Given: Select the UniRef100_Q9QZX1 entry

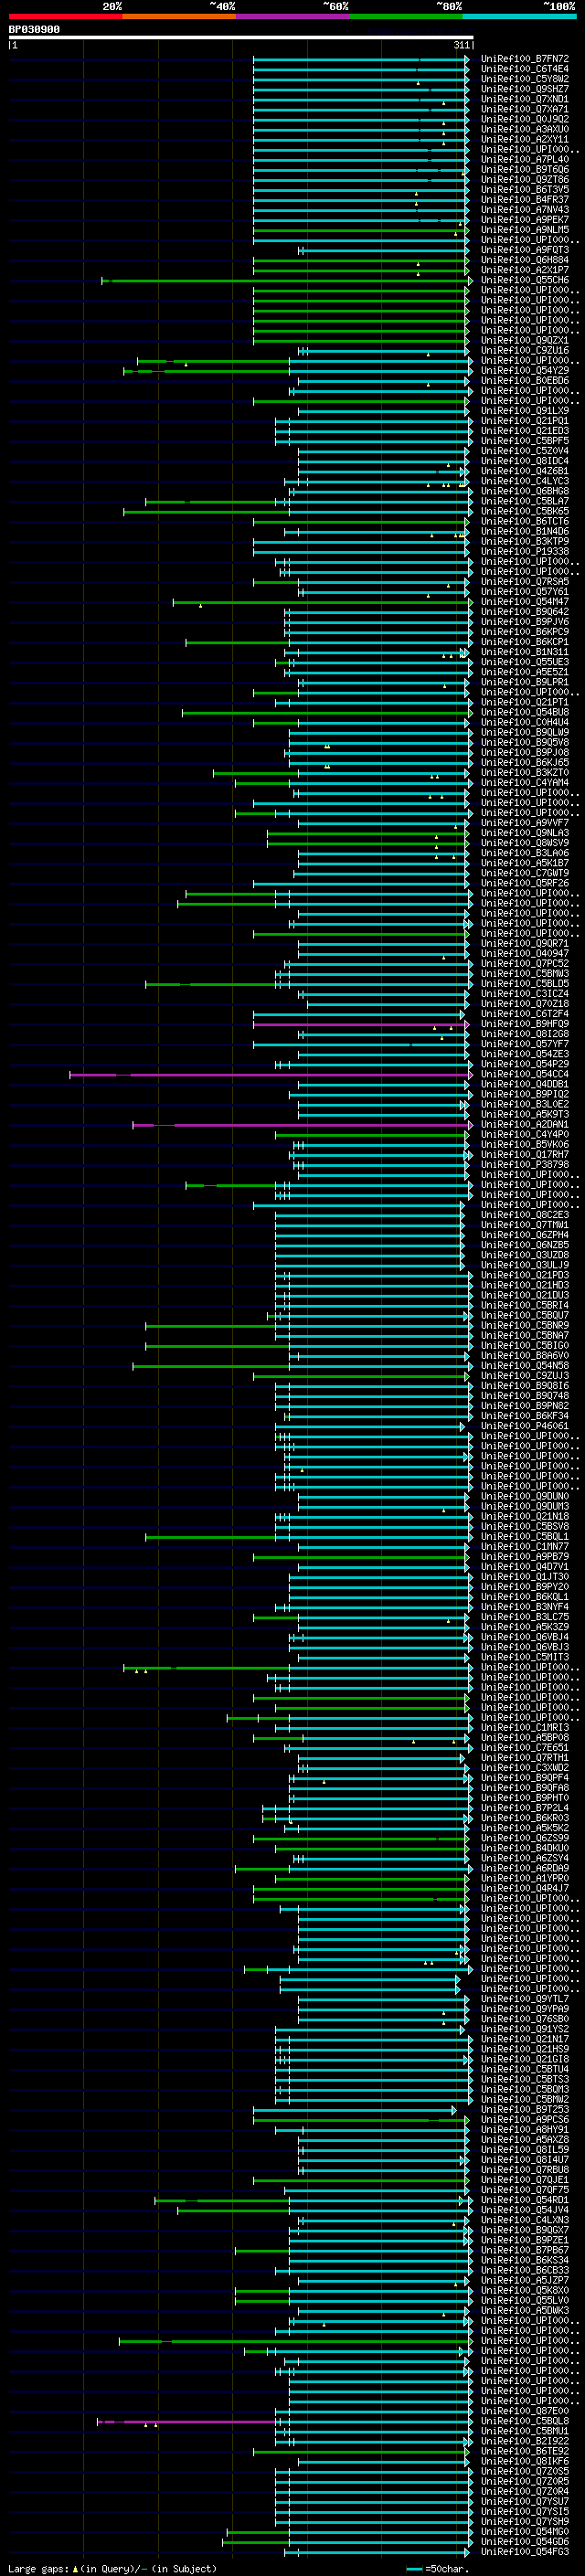Looking at the screenshot, I should point(525,340).
